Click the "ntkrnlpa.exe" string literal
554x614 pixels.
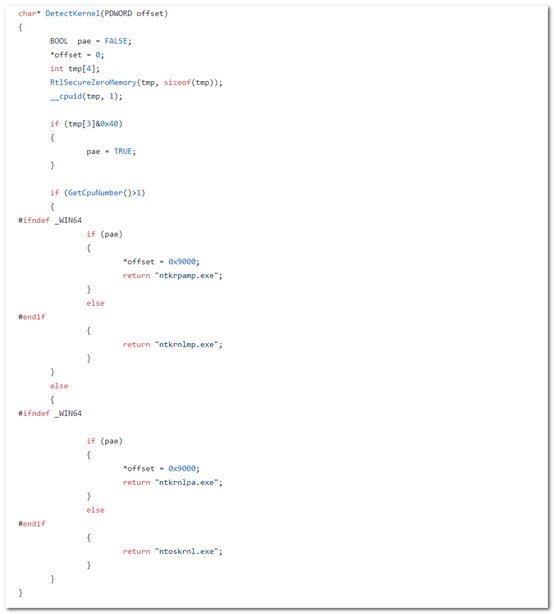coord(186,482)
